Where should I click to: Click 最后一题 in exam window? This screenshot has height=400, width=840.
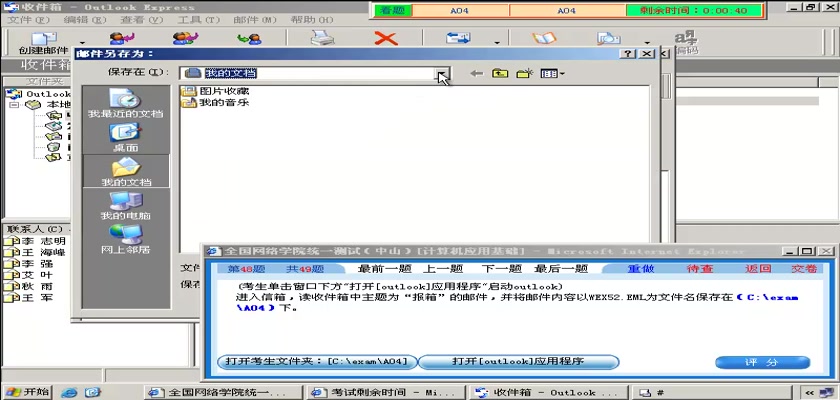tap(561, 269)
